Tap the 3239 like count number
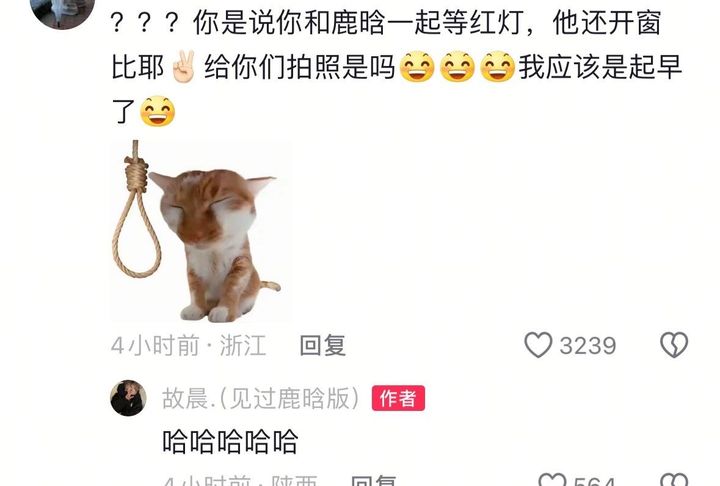This screenshot has width=720, height=486. pos(588,345)
